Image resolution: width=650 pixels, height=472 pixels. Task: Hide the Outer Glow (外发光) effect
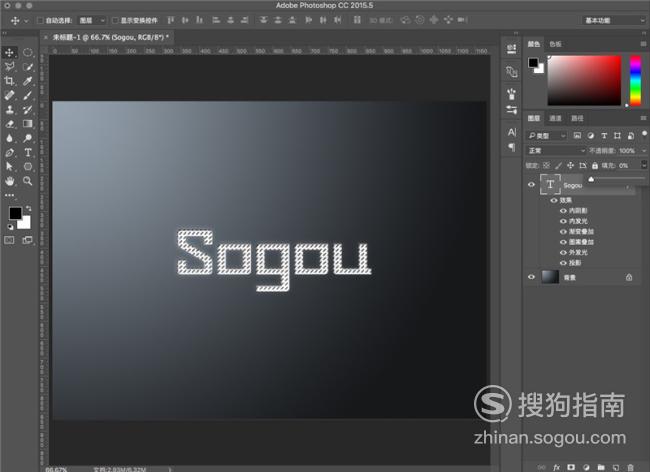pyautogui.click(x=563, y=252)
